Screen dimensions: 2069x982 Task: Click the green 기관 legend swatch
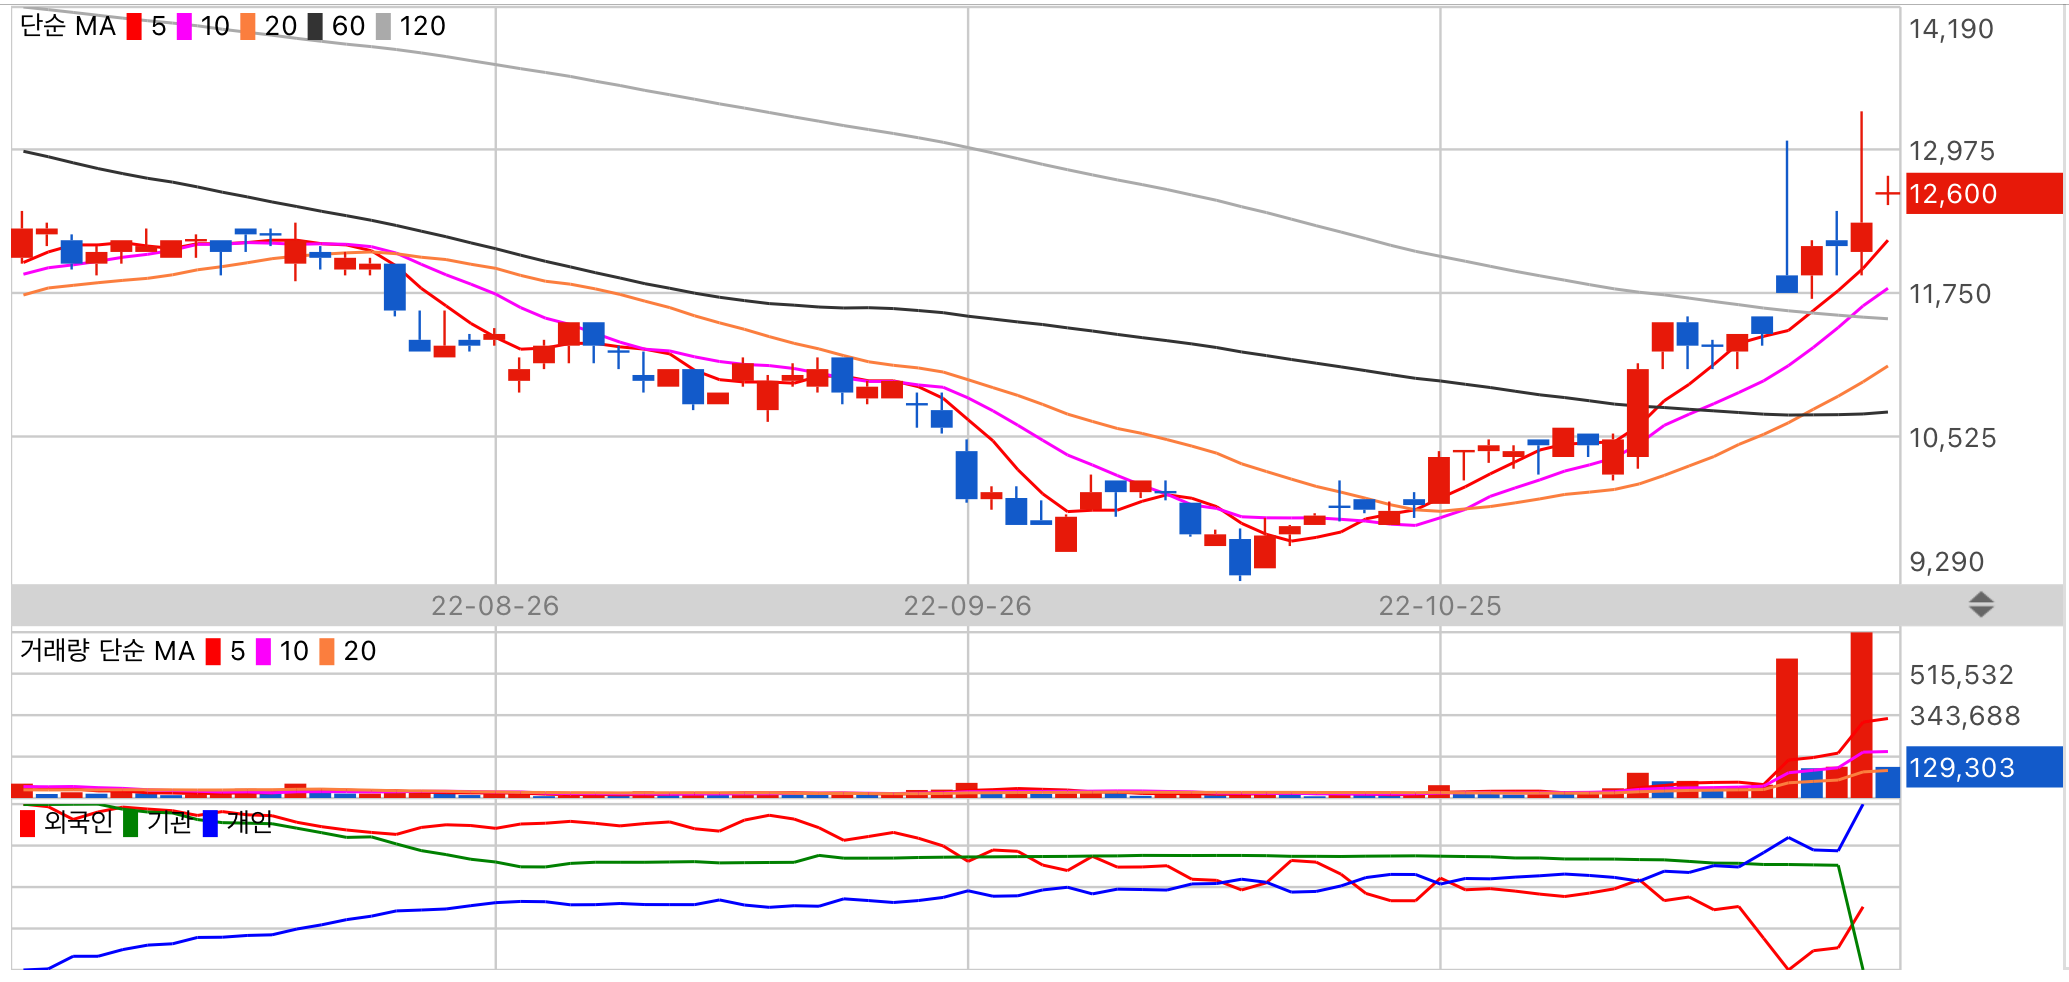pos(130,823)
